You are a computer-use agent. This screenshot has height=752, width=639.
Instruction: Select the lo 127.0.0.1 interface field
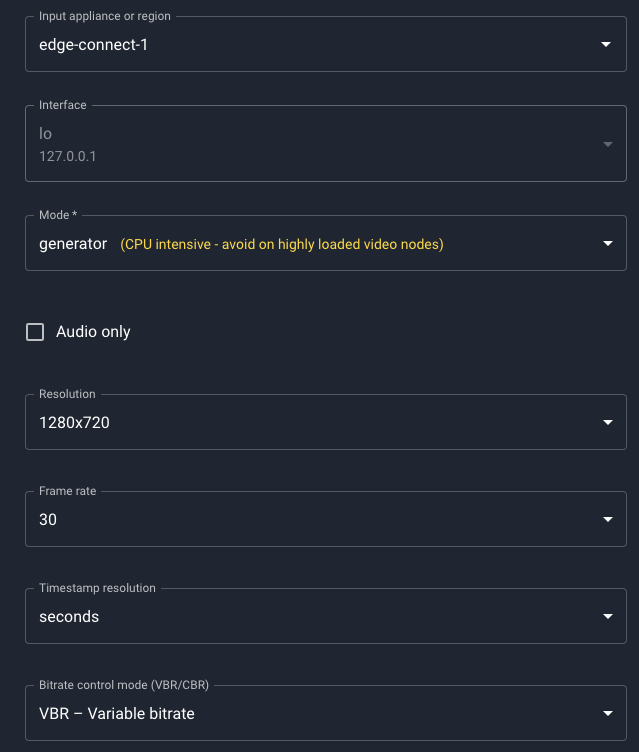[300, 145]
